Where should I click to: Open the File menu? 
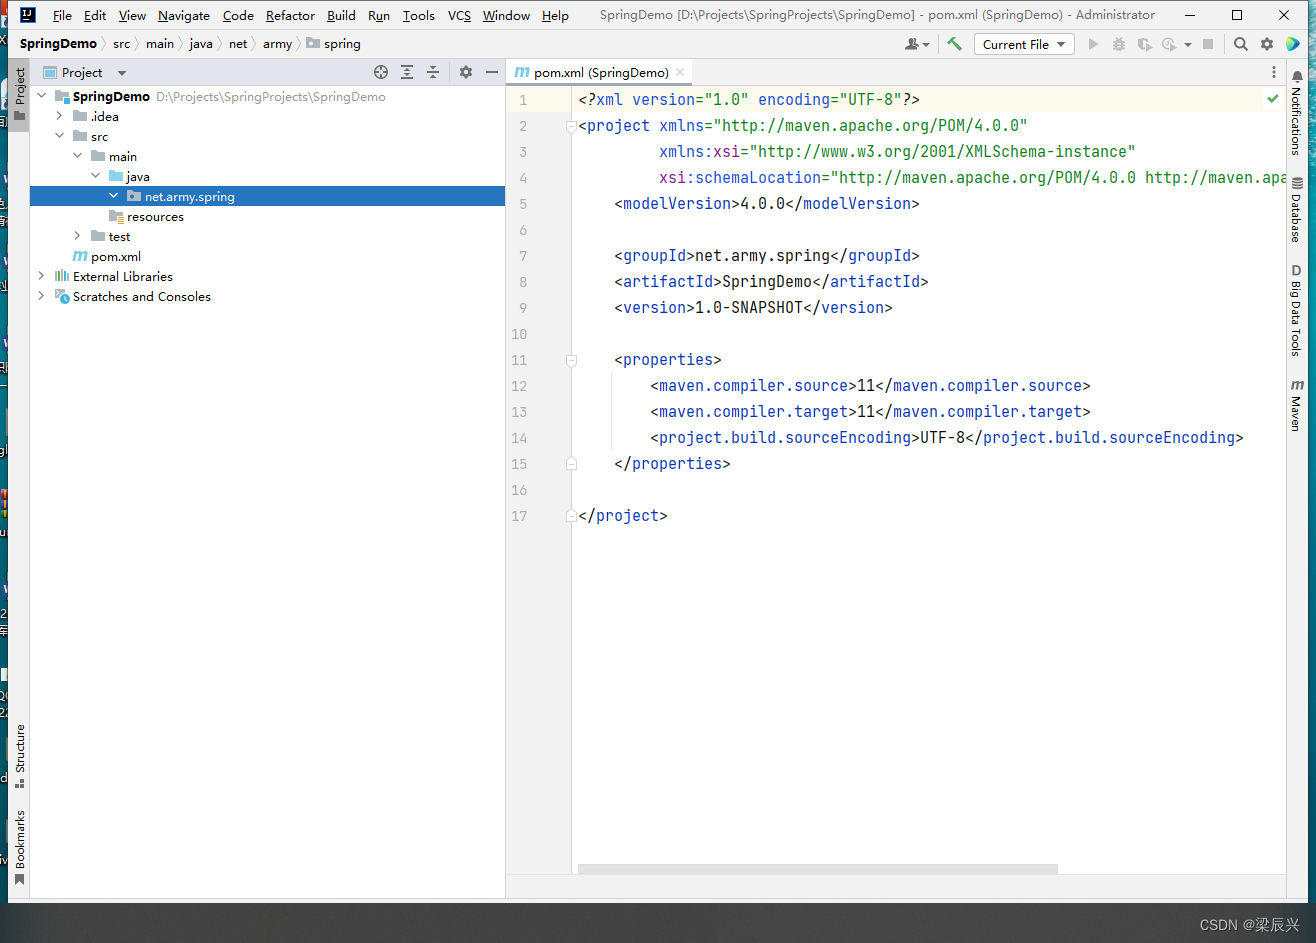pyautogui.click(x=62, y=15)
